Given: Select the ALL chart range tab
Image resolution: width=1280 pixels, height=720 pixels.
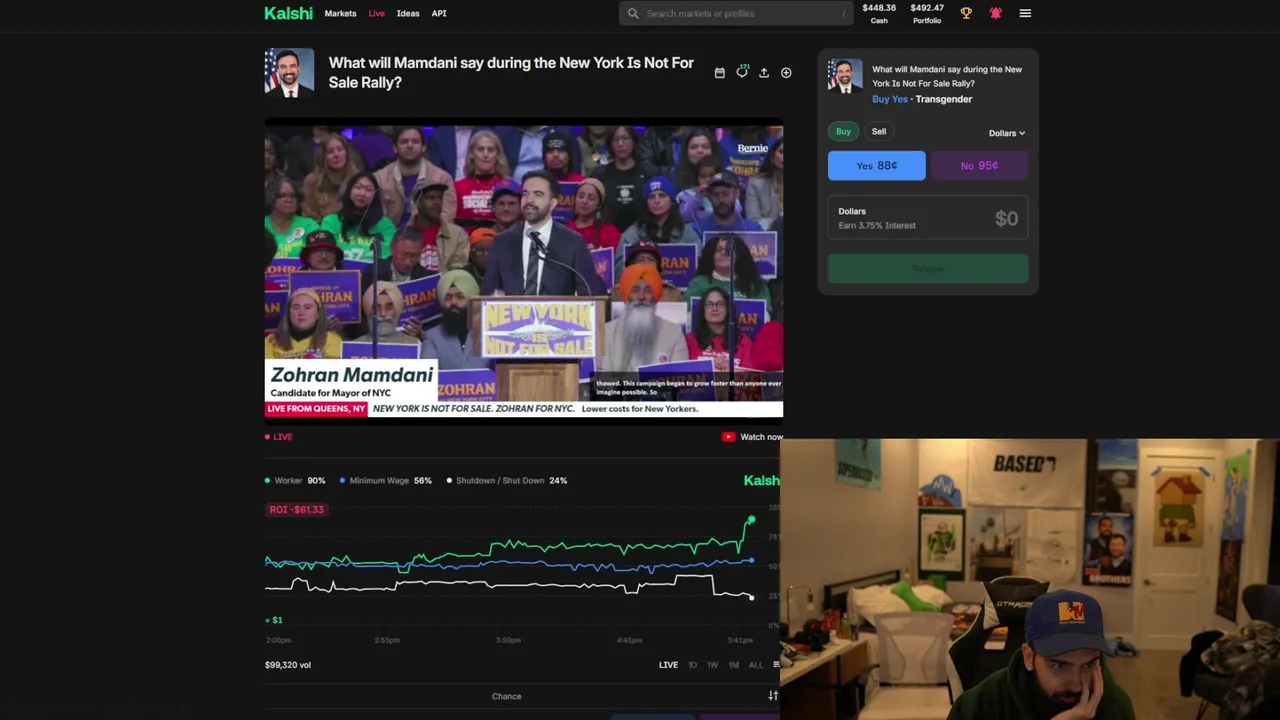Looking at the screenshot, I should 756,665.
